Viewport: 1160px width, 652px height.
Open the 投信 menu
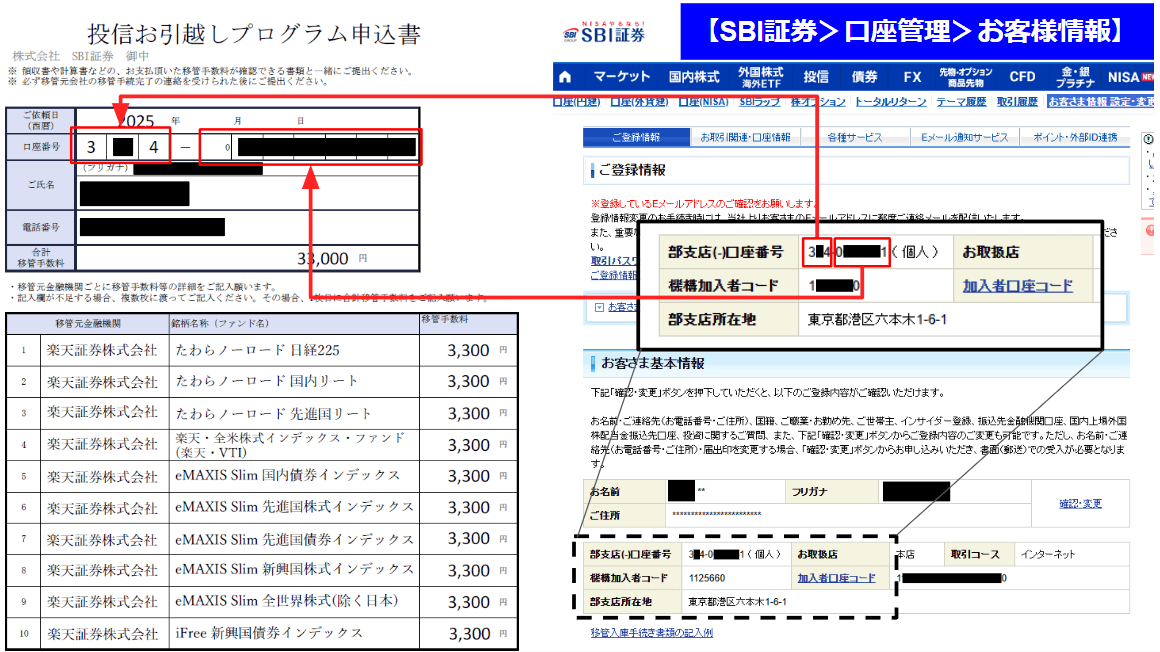click(x=816, y=77)
